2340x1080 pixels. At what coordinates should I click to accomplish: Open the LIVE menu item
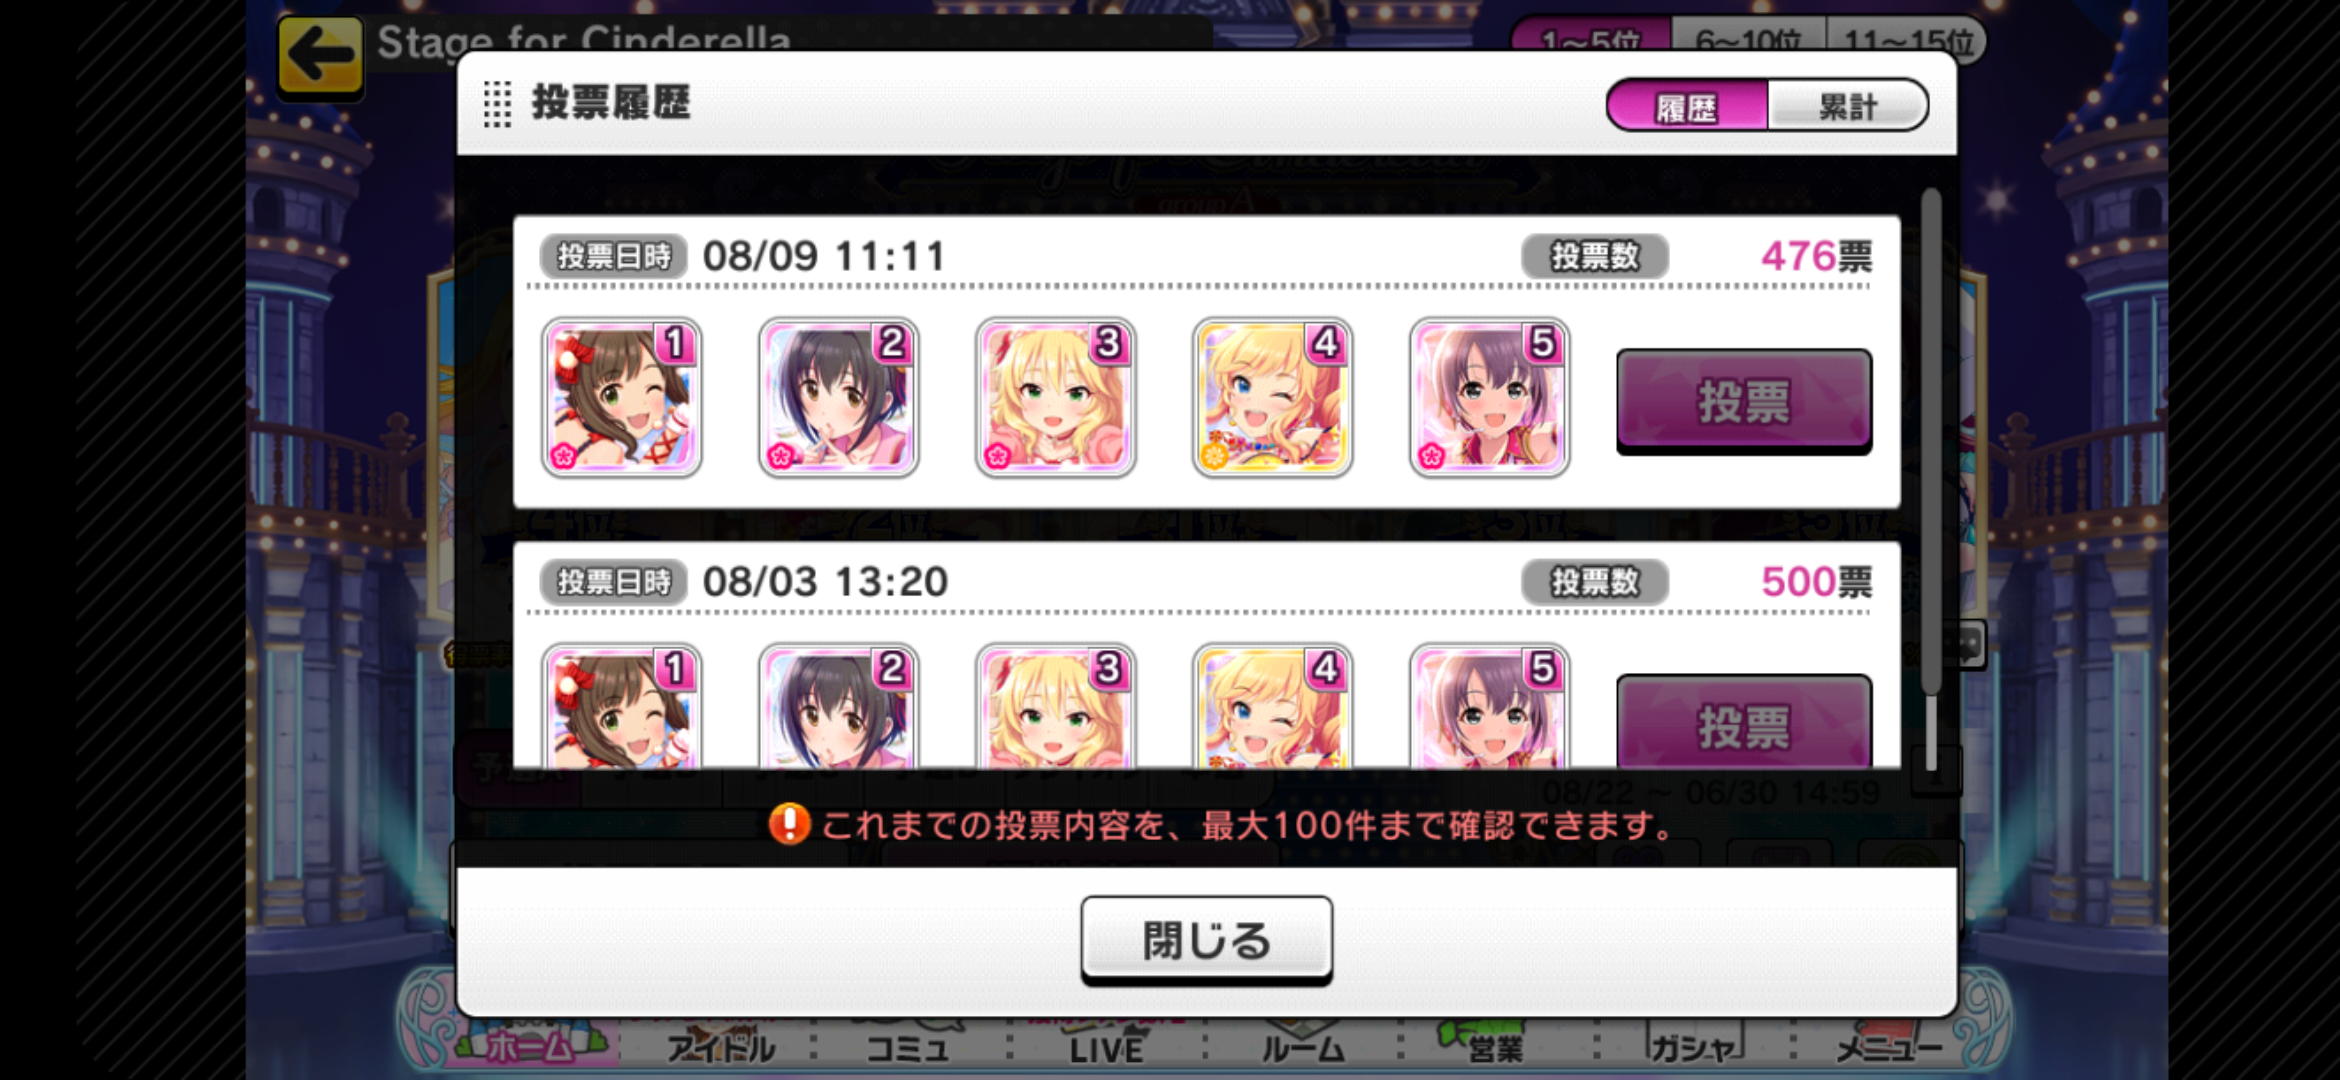click(x=1106, y=1046)
